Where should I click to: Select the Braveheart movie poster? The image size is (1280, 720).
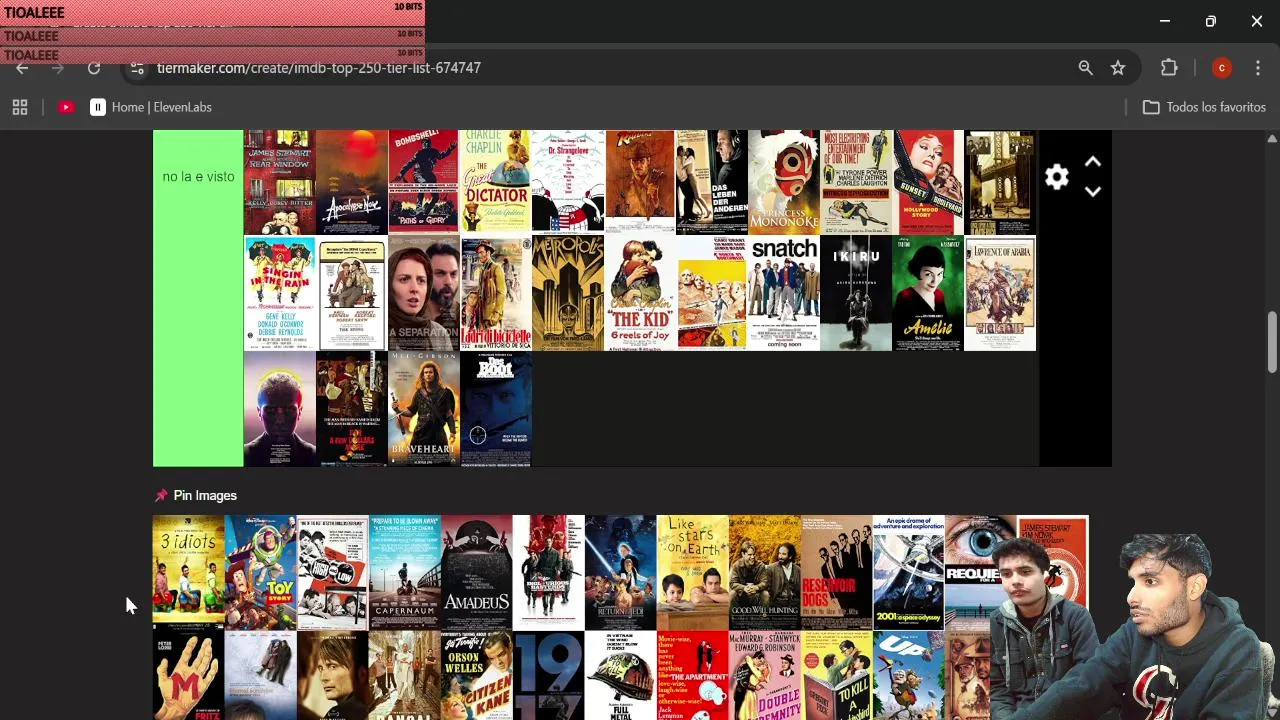[x=424, y=409]
